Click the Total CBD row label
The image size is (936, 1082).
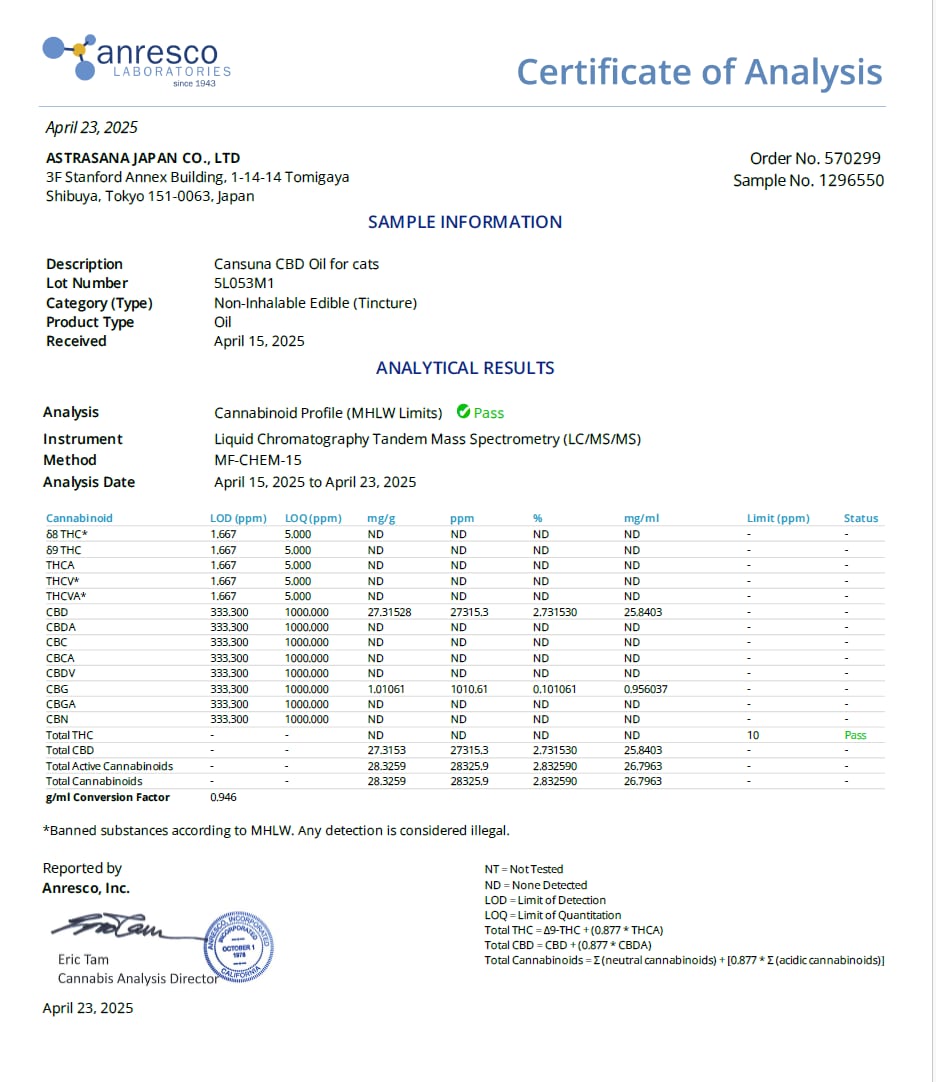[70, 750]
